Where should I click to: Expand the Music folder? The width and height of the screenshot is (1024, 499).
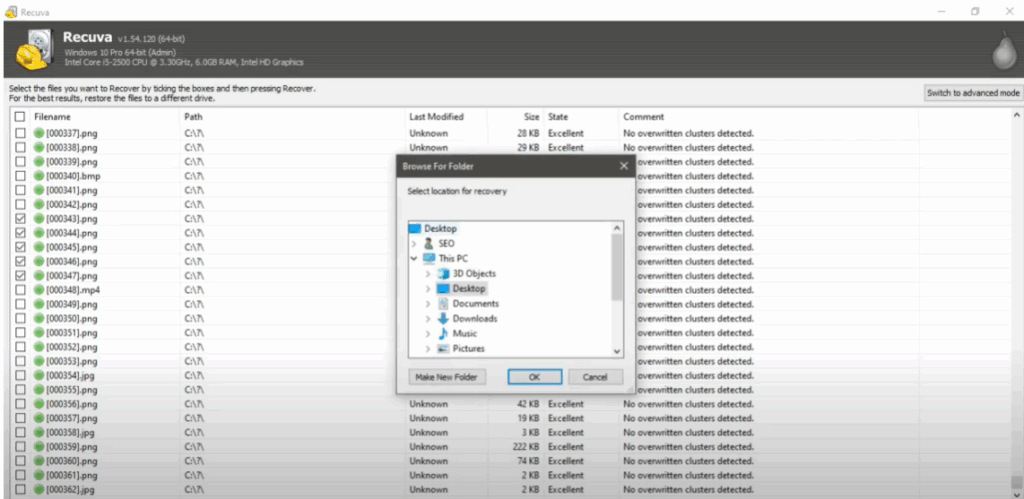tap(428, 334)
